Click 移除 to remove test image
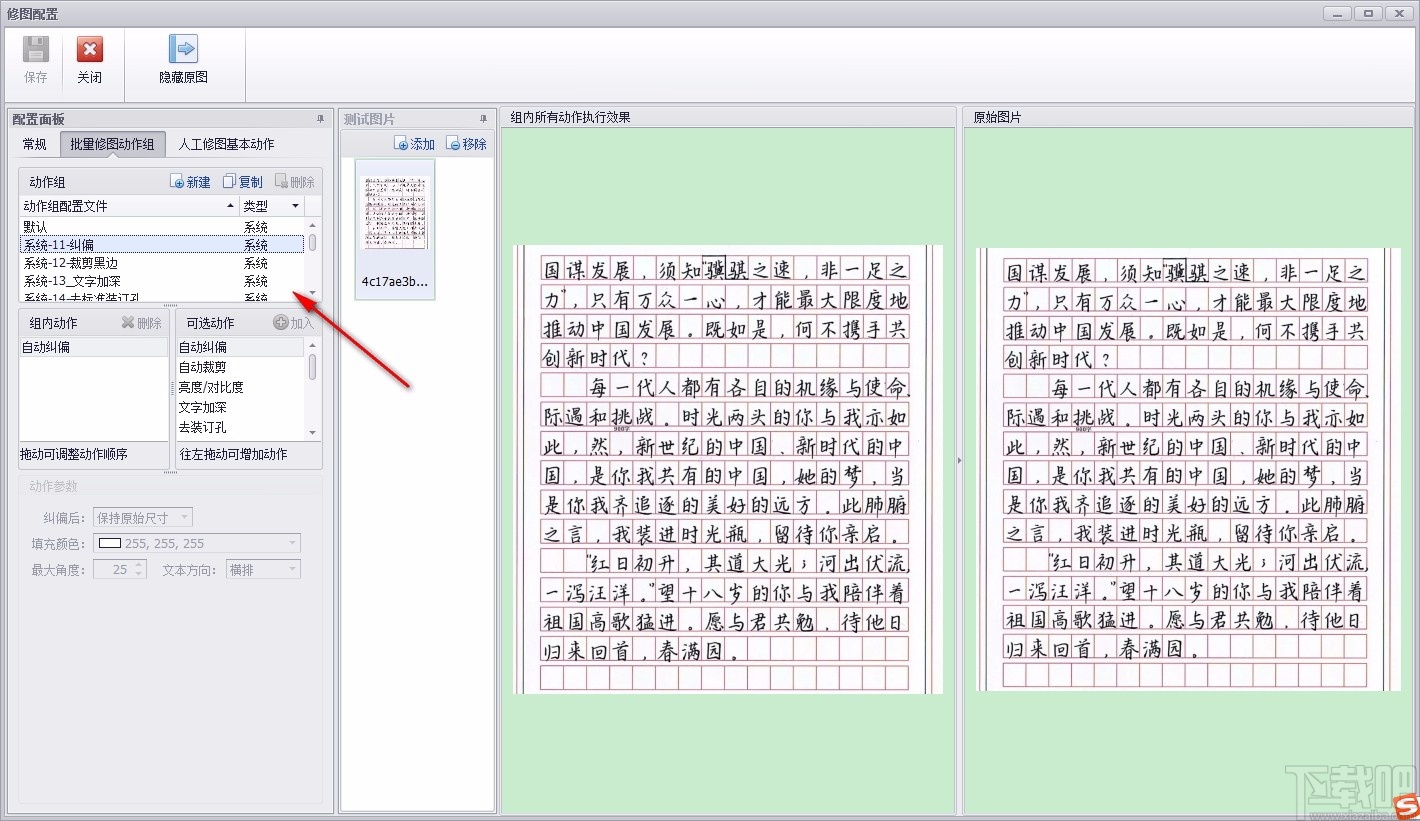The width and height of the screenshot is (1420, 821). point(467,144)
